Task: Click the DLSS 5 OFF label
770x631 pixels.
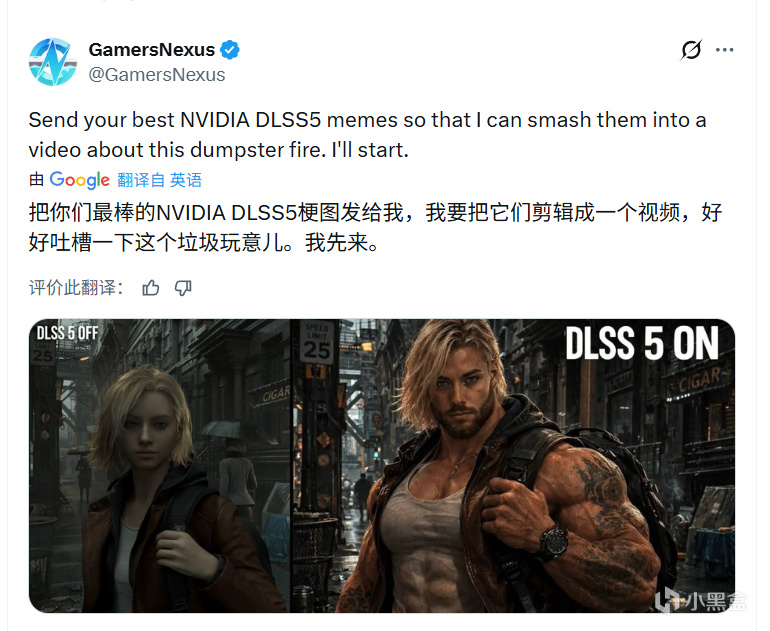Action: (x=68, y=333)
